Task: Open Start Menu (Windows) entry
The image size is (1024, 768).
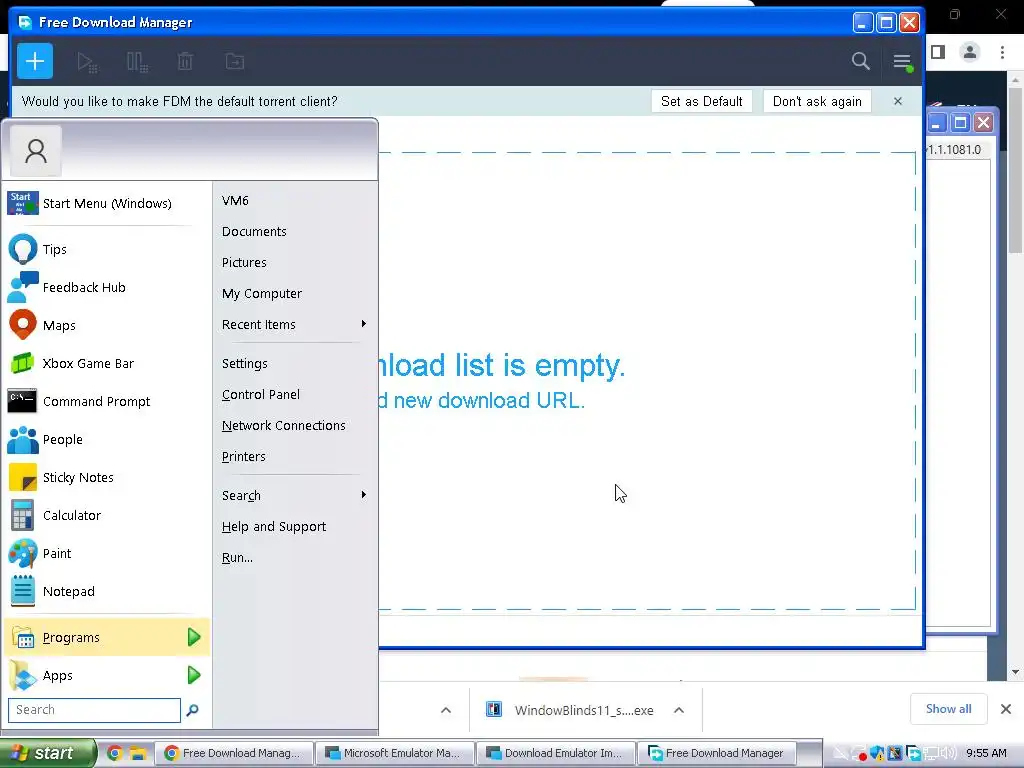Action: pos(107,203)
